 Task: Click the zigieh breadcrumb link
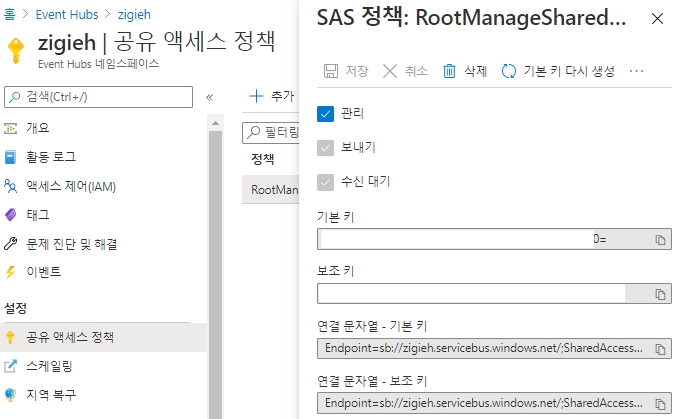[134, 14]
